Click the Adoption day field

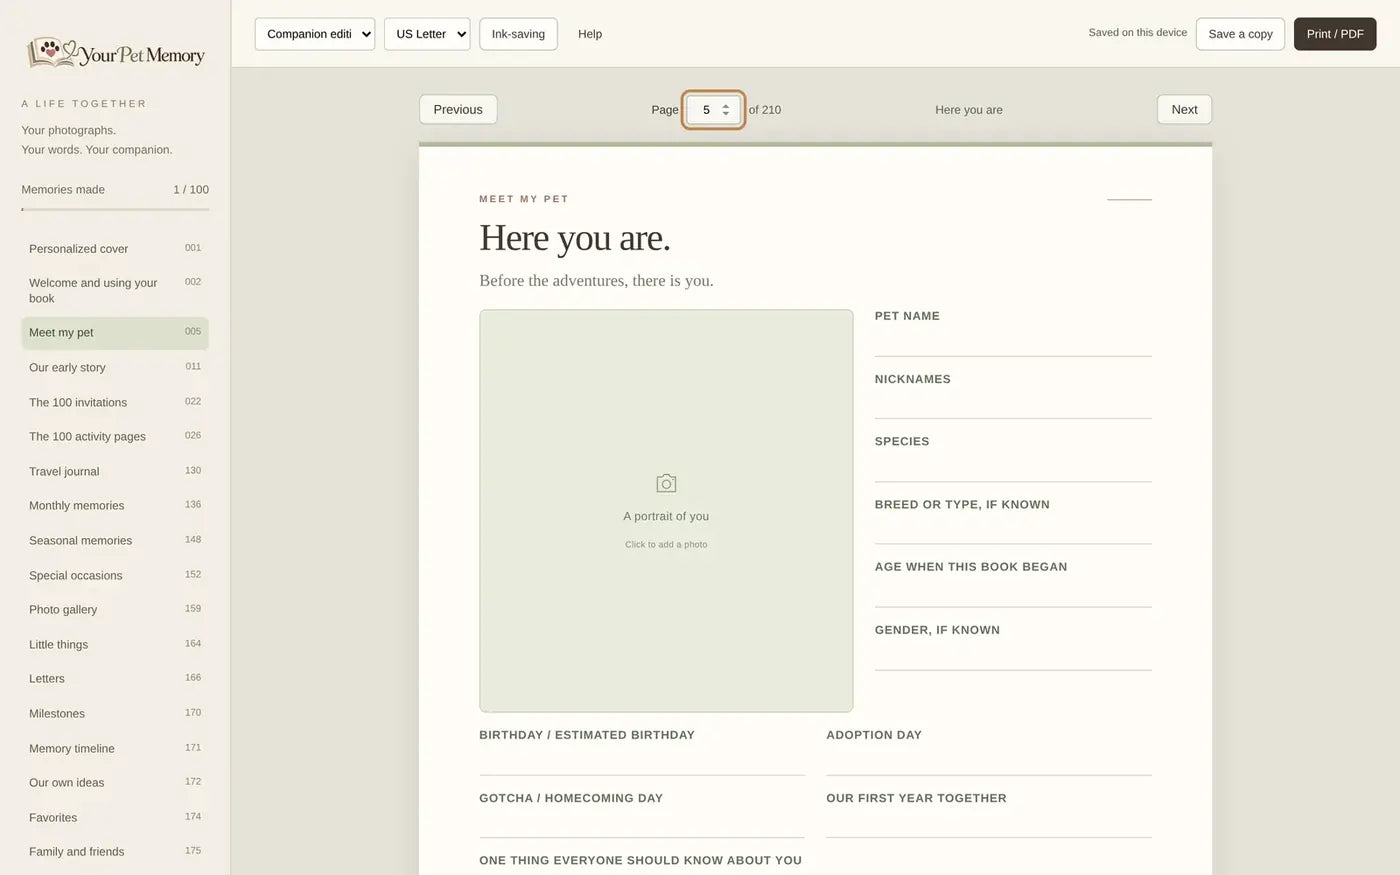989,761
